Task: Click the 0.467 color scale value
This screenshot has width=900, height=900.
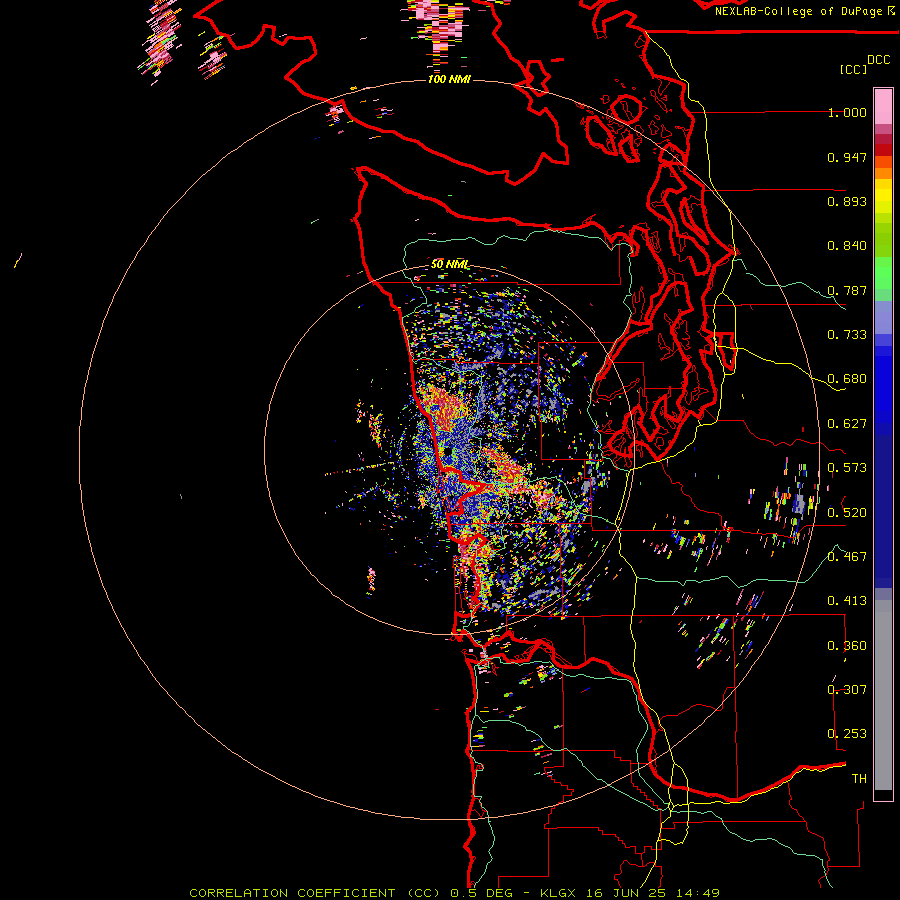Action: click(x=847, y=556)
